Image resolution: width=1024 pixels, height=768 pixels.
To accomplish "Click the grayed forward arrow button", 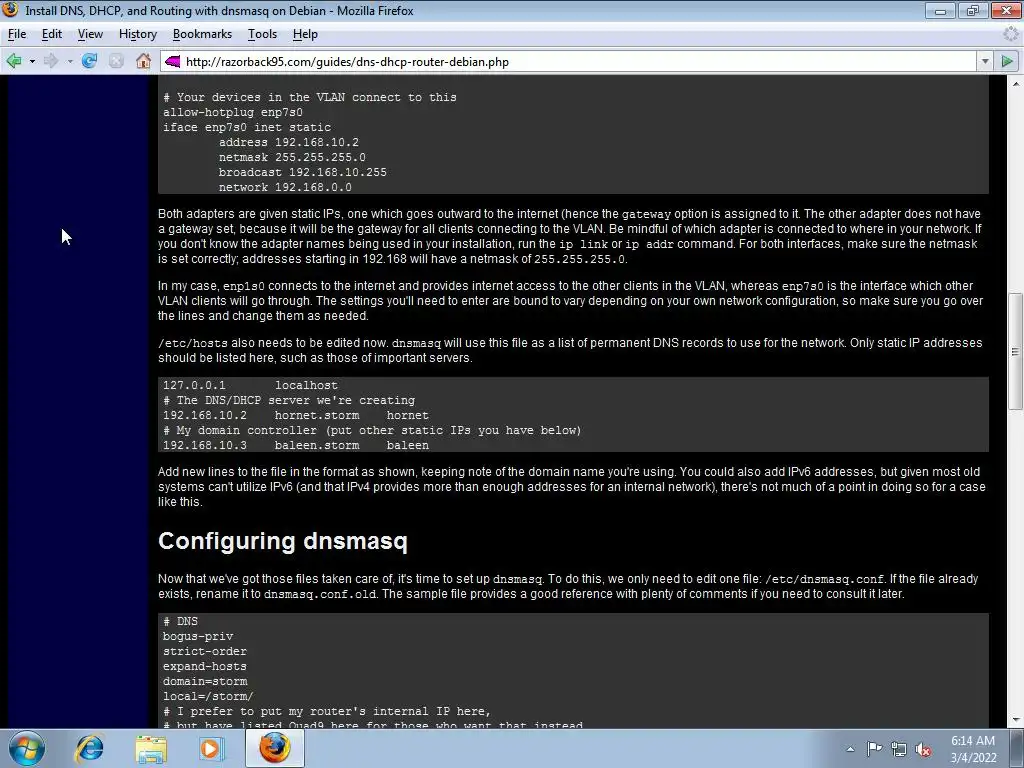I will [x=51, y=61].
